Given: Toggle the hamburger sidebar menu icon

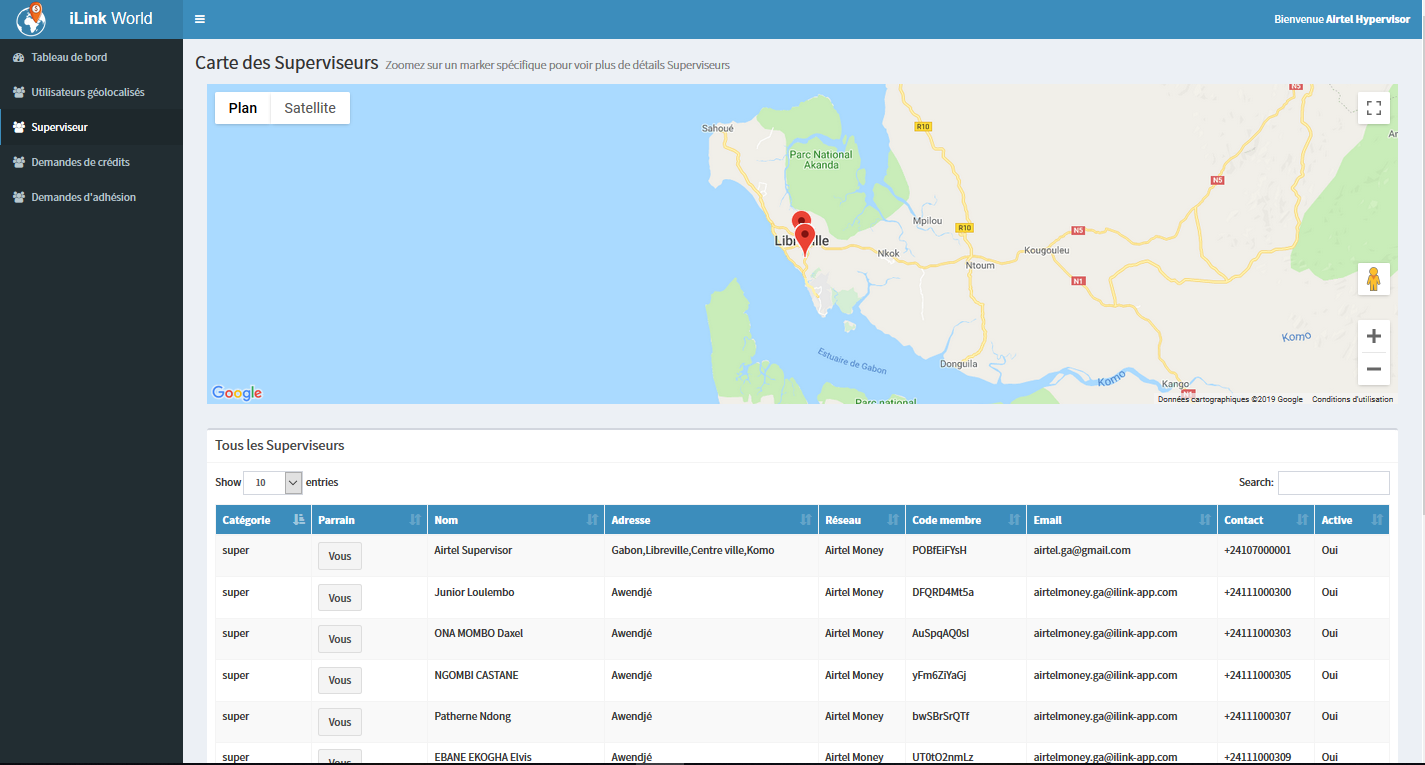Looking at the screenshot, I should tap(200, 19).
